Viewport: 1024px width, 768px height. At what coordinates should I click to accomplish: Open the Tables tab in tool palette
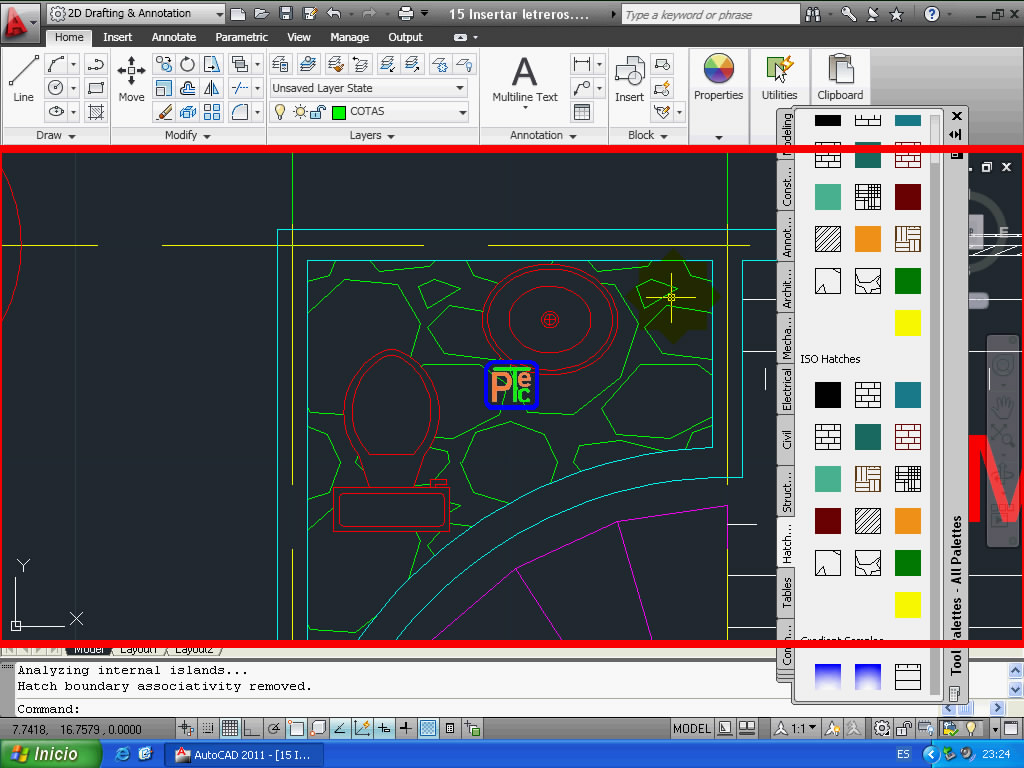(786, 592)
